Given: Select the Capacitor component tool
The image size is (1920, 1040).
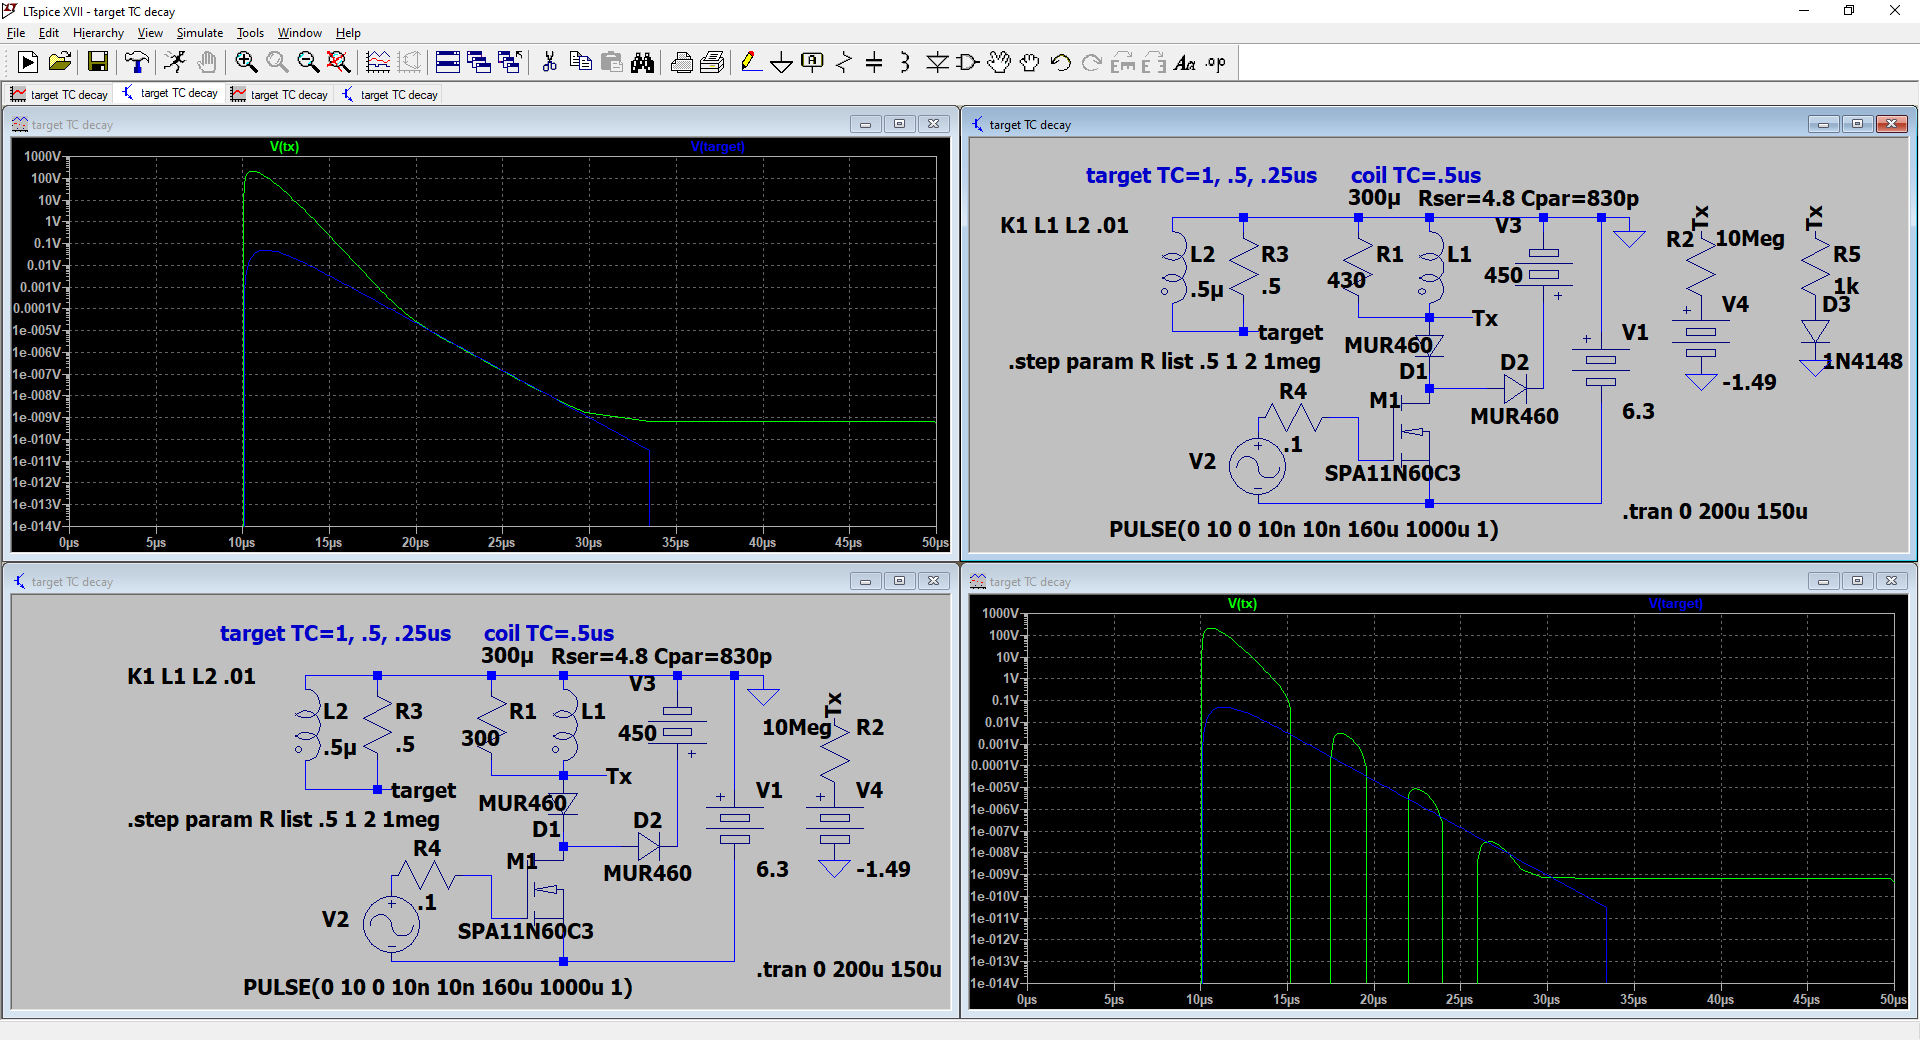Looking at the screenshot, I should [874, 63].
